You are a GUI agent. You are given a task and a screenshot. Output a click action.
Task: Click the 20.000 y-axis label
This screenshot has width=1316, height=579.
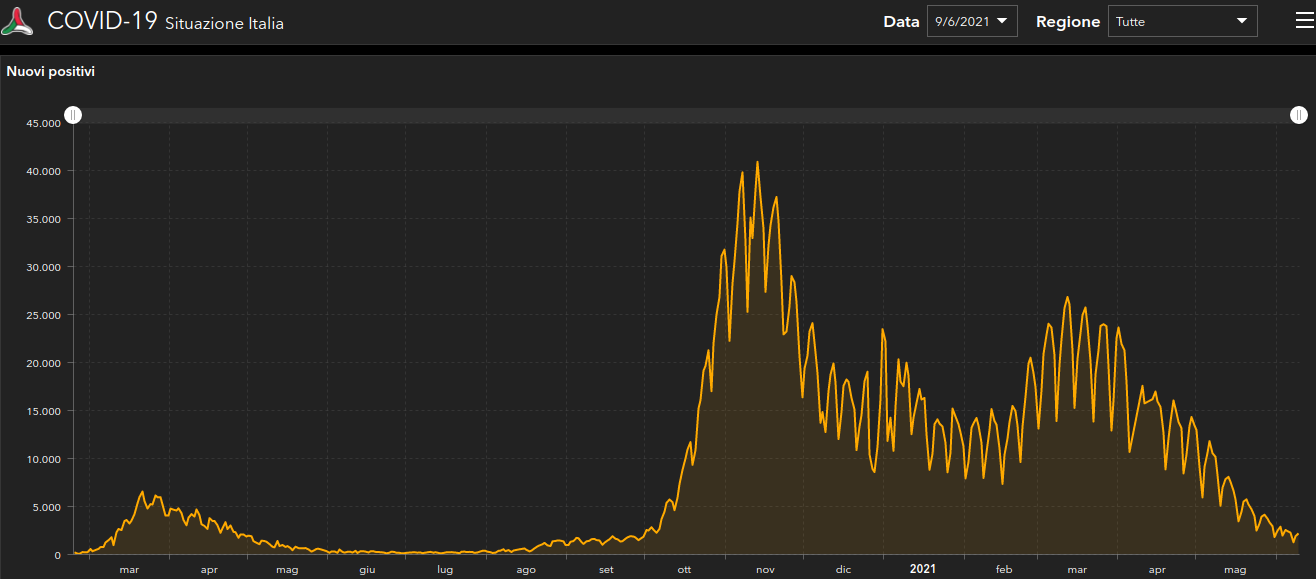(x=44, y=363)
